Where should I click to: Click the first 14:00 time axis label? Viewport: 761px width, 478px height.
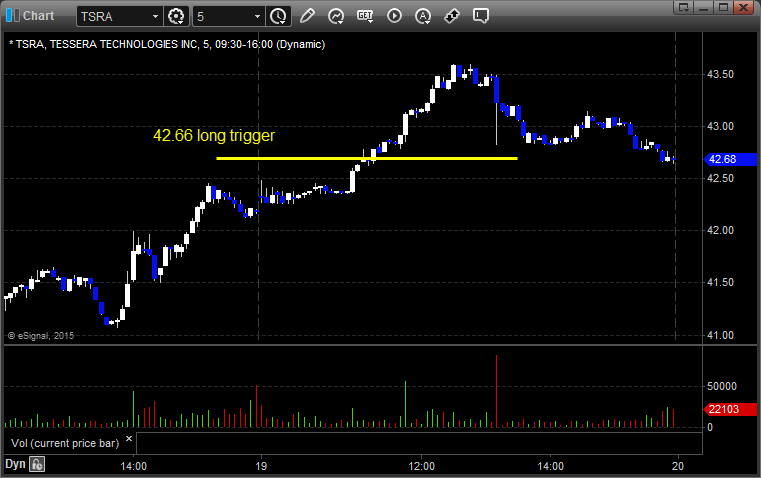(133, 466)
